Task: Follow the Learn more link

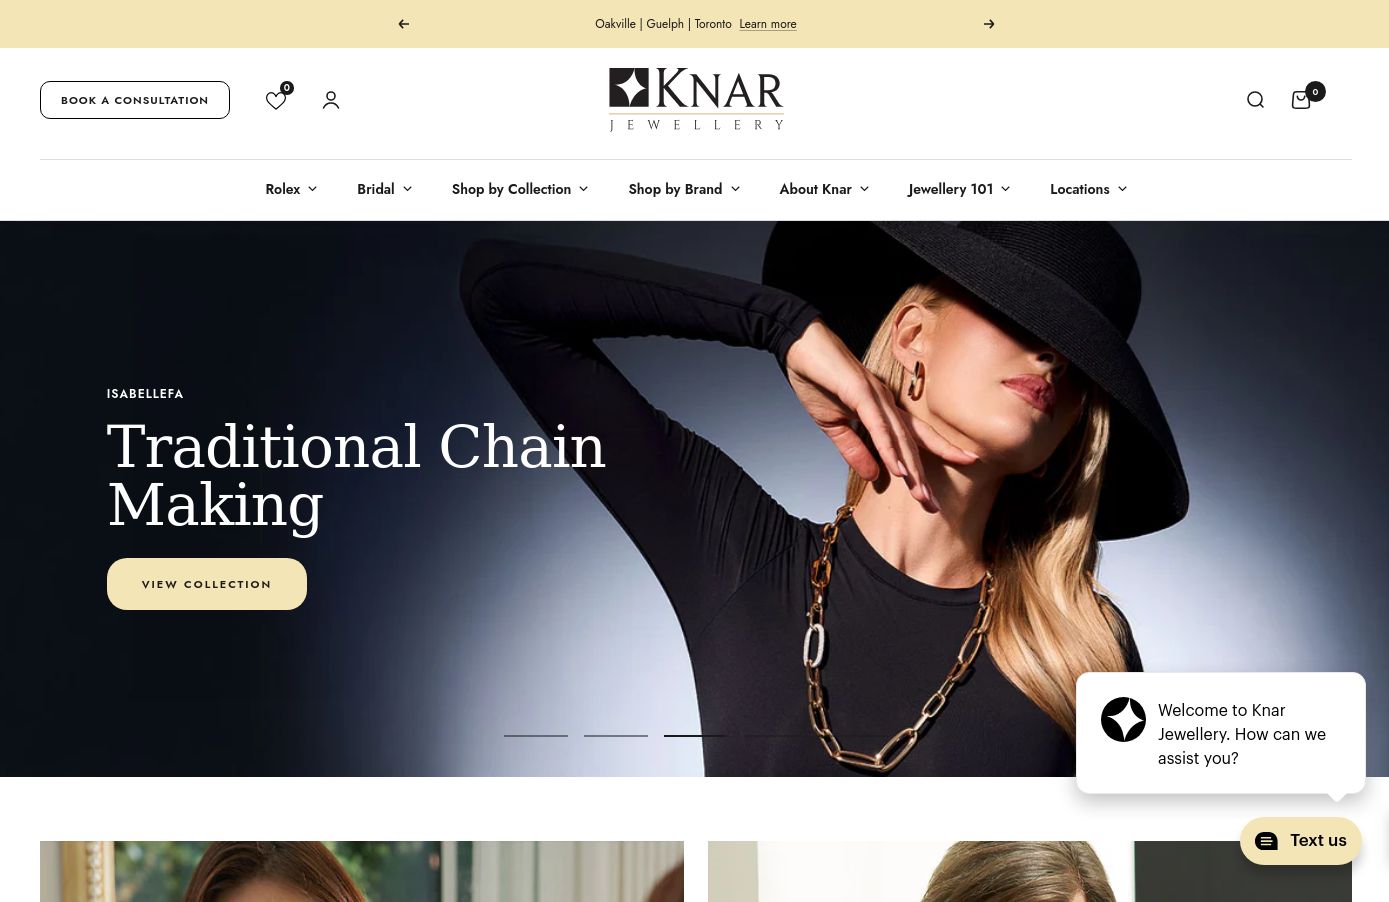Action: click(x=768, y=24)
